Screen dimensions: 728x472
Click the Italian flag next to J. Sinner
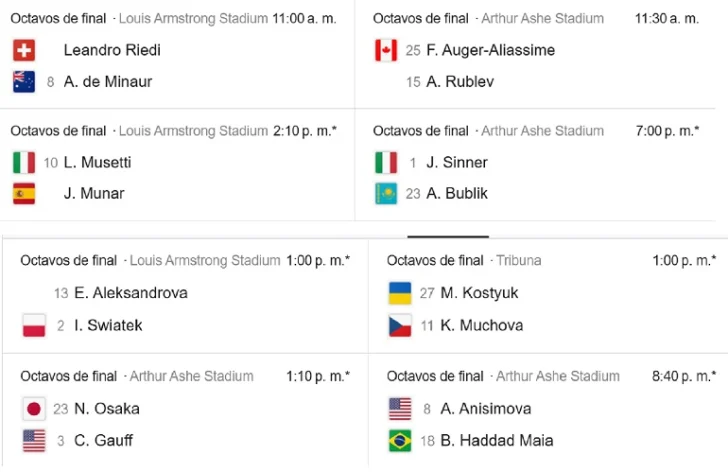pyautogui.click(x=386, y=162)
